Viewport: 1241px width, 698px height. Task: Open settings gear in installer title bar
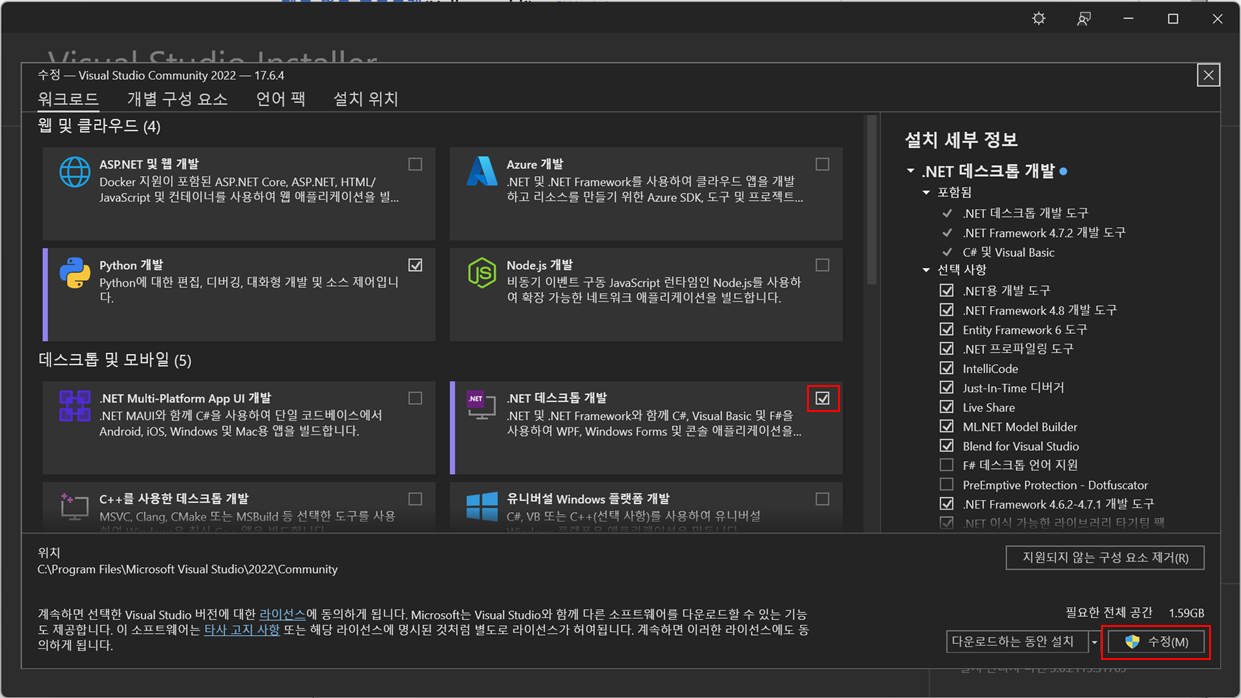click(1039, 19)
